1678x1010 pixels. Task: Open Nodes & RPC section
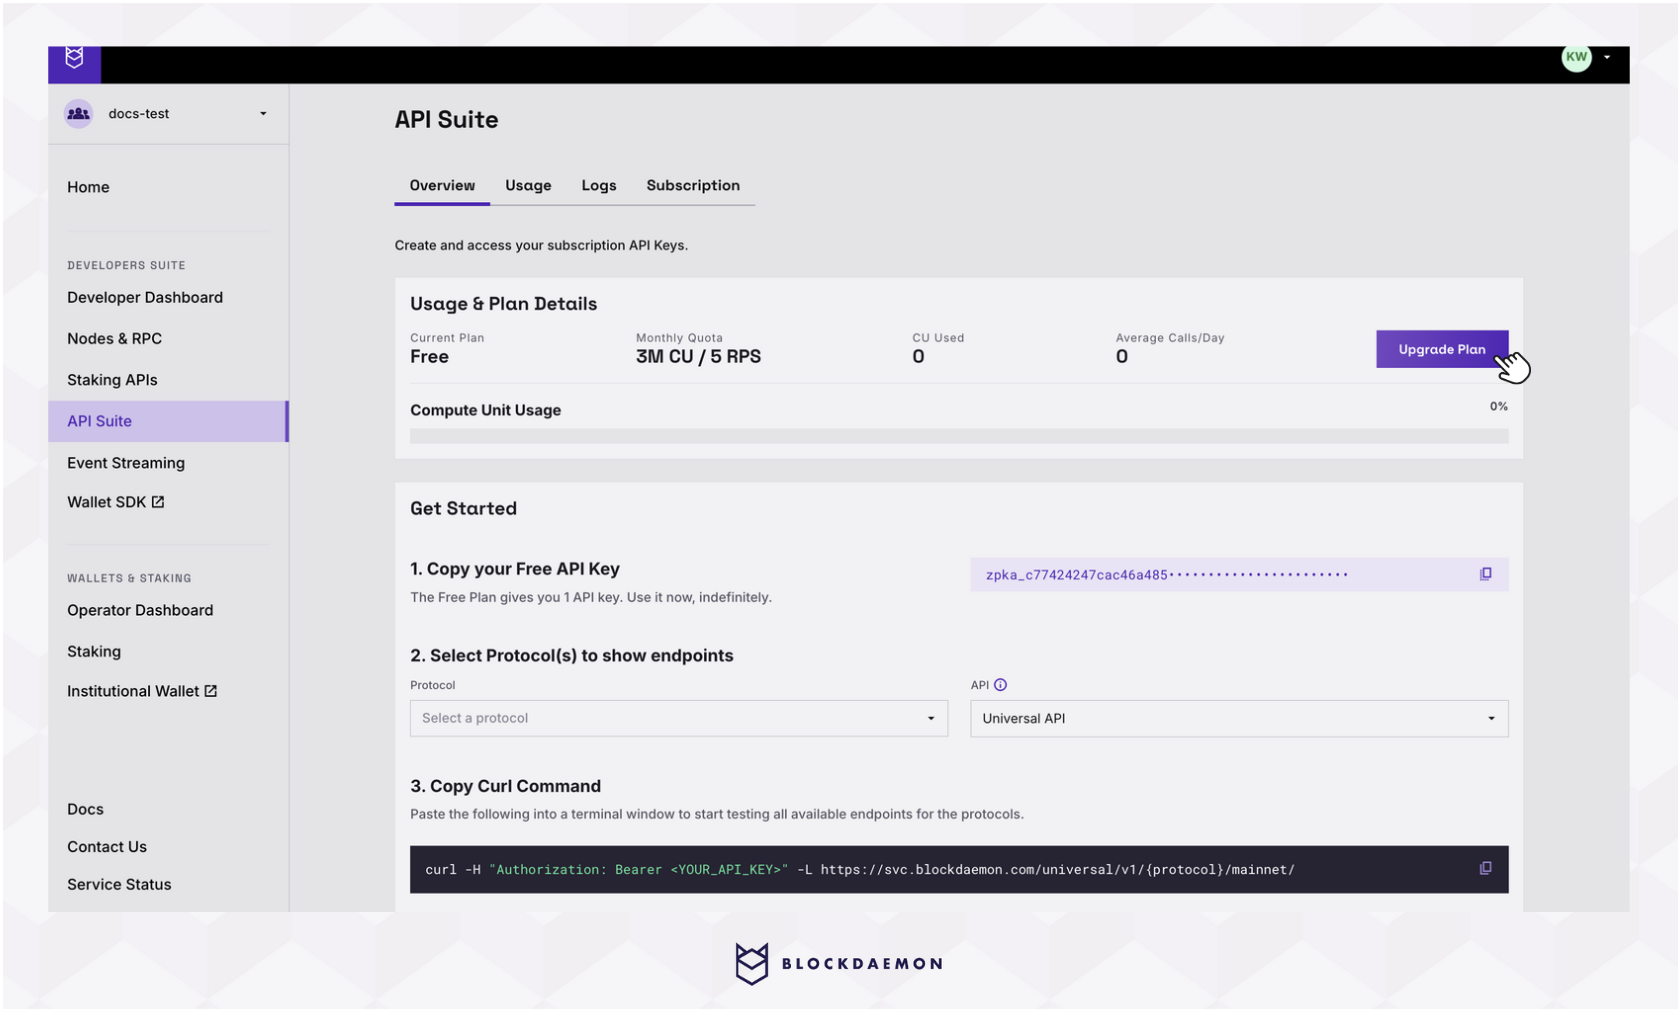[114, 338]
